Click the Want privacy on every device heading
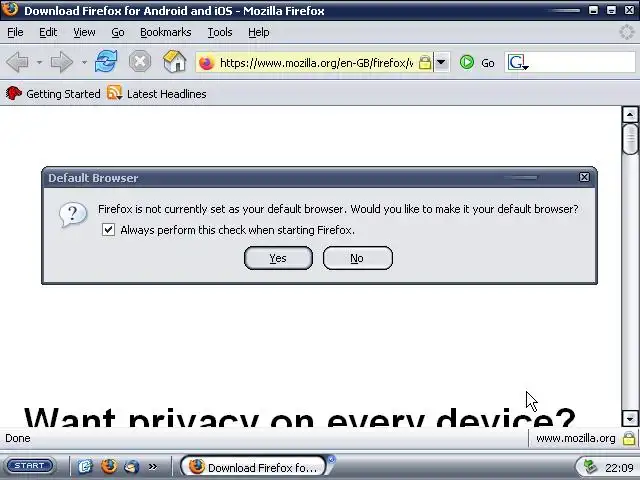The height and width of the screenshot is (480, 640). pos(300,417)
